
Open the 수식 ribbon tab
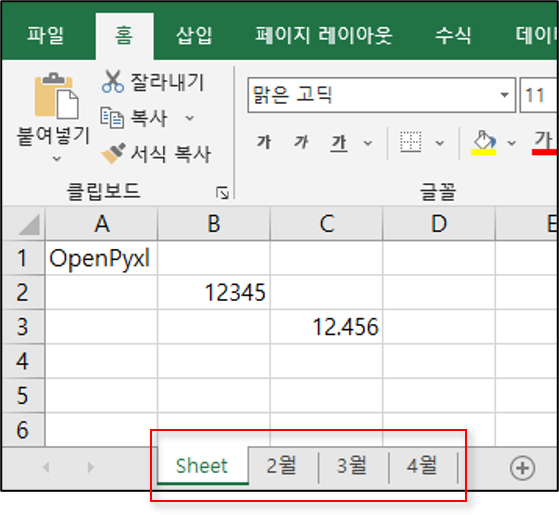point(453,36)
